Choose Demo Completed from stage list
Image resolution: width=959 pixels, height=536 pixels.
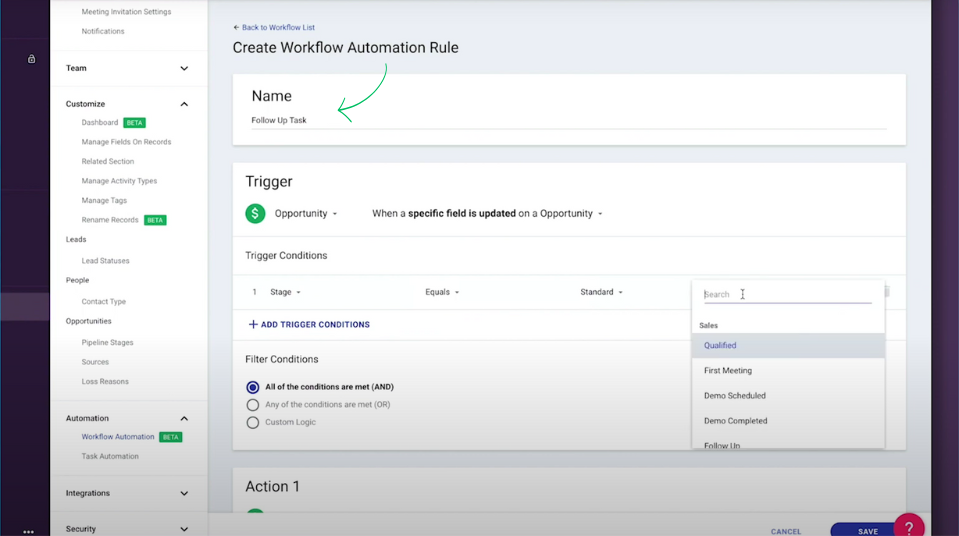tap(788, 420)
